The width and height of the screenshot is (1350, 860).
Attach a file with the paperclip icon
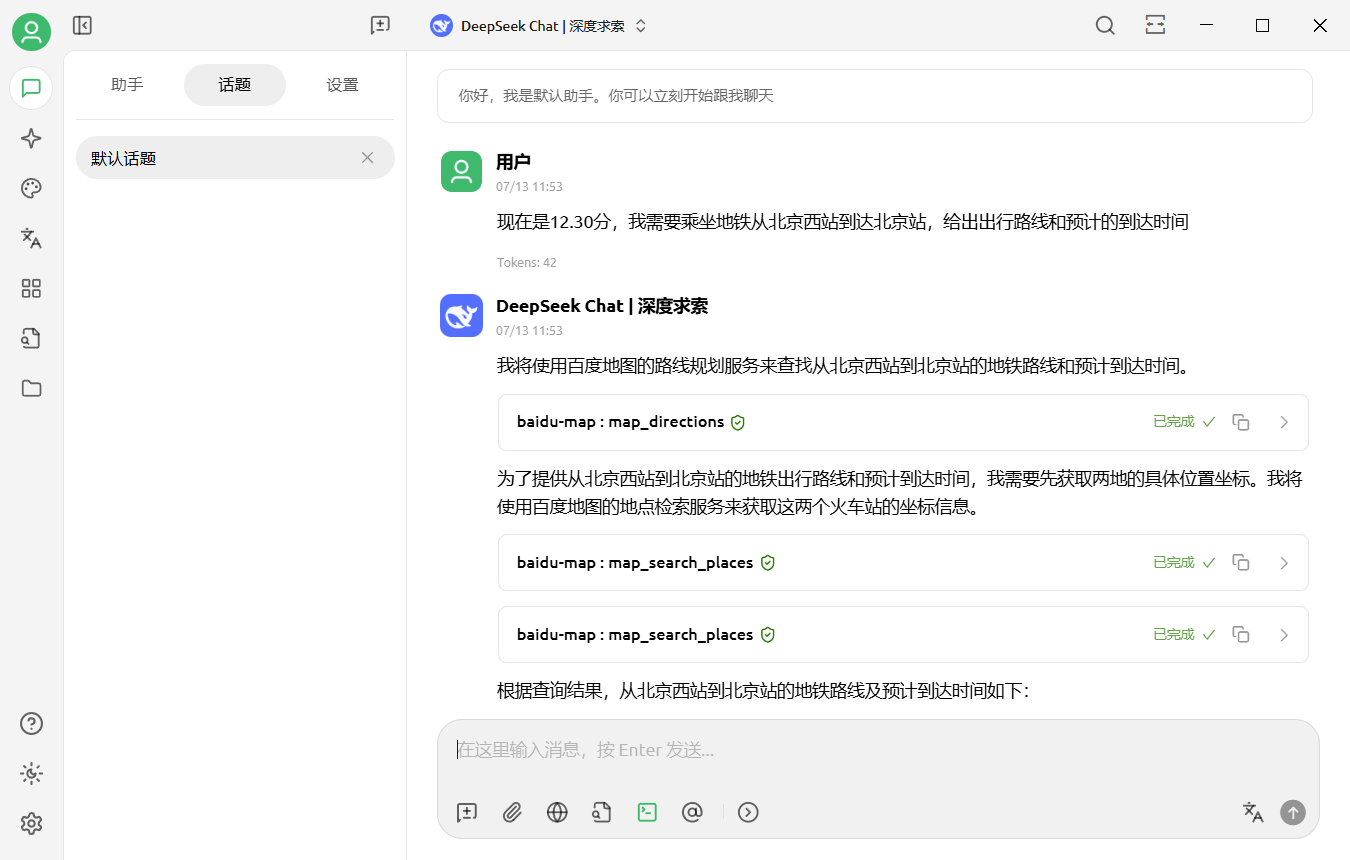coord(512,812)
